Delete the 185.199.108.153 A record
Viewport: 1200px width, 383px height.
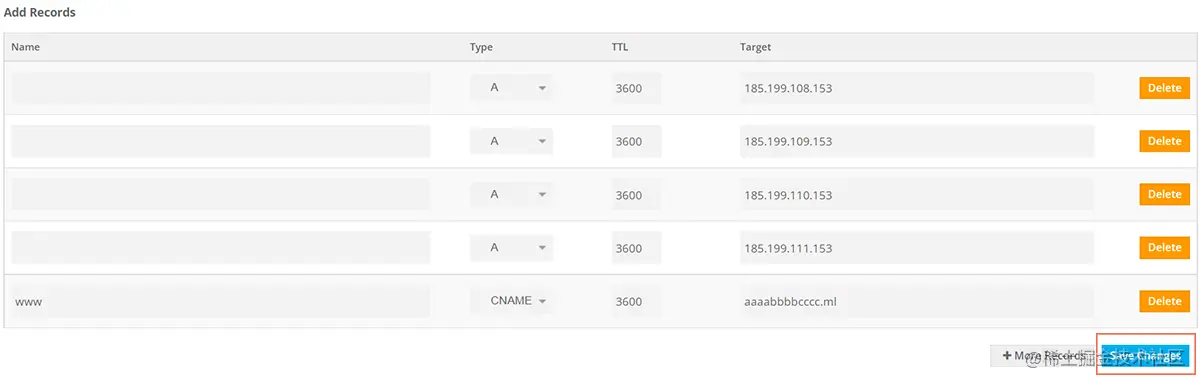click(x=1164, y=88)
